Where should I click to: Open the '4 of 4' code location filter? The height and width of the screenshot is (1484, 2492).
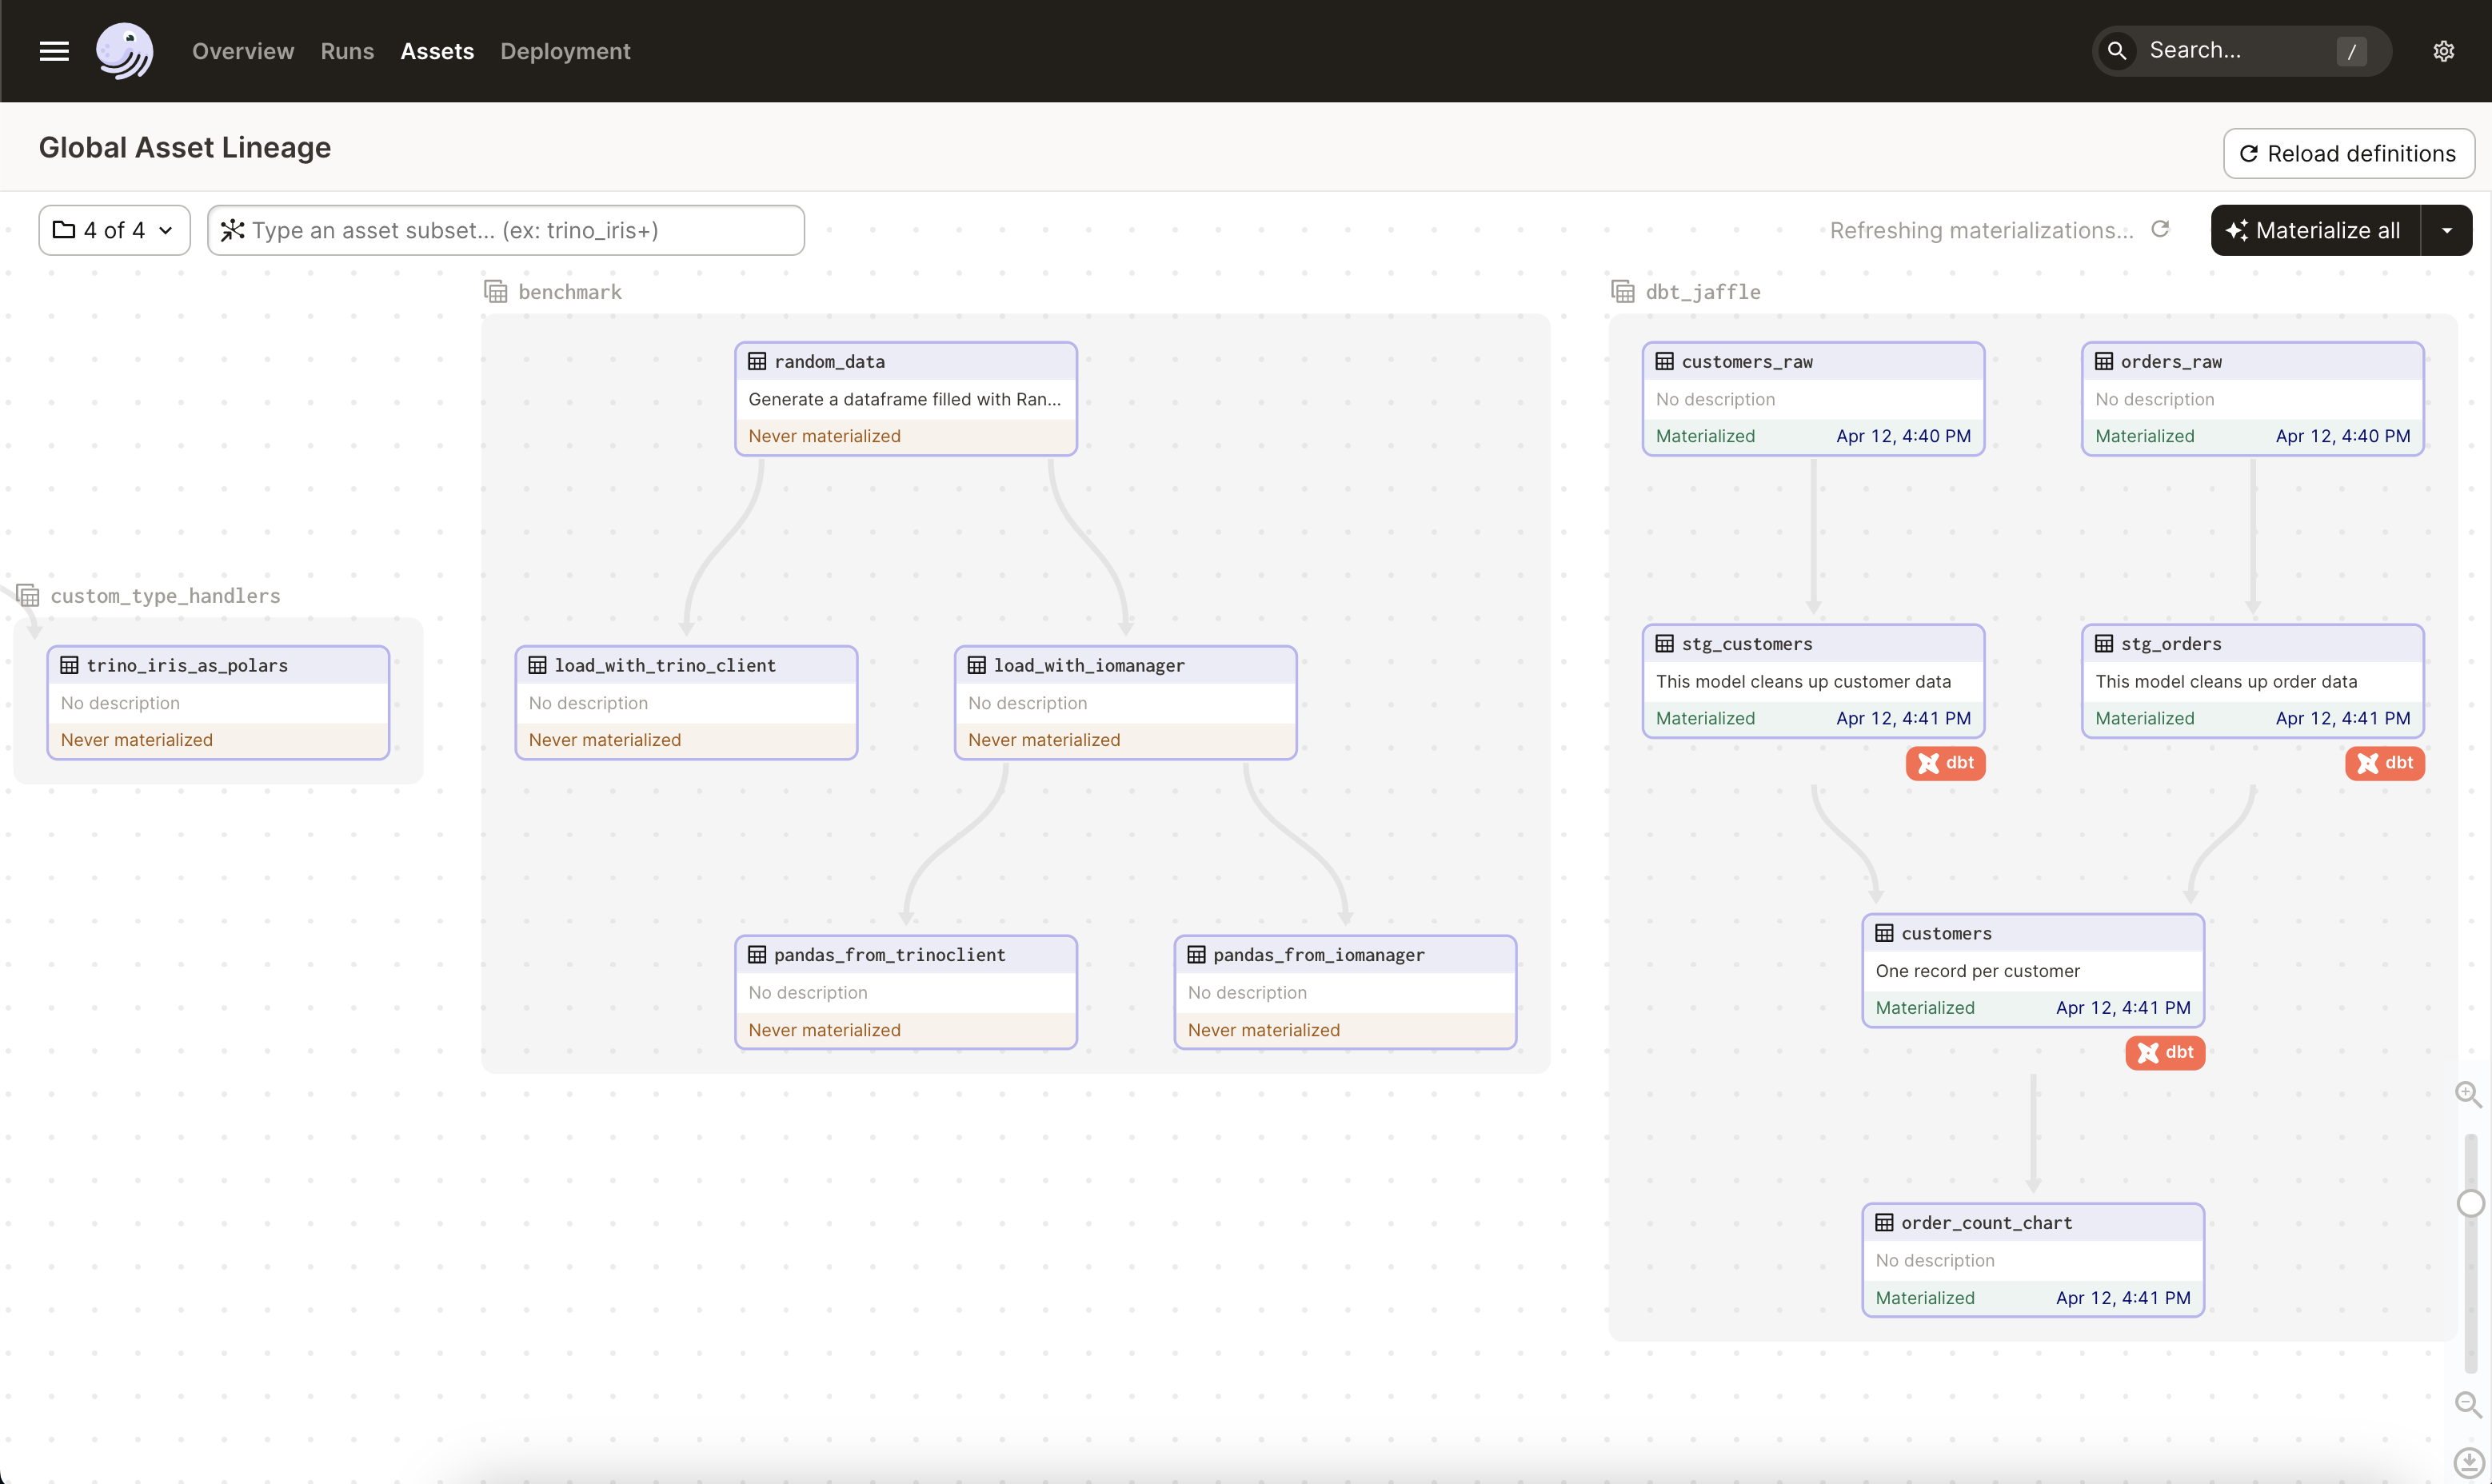(x=114, y=230)
